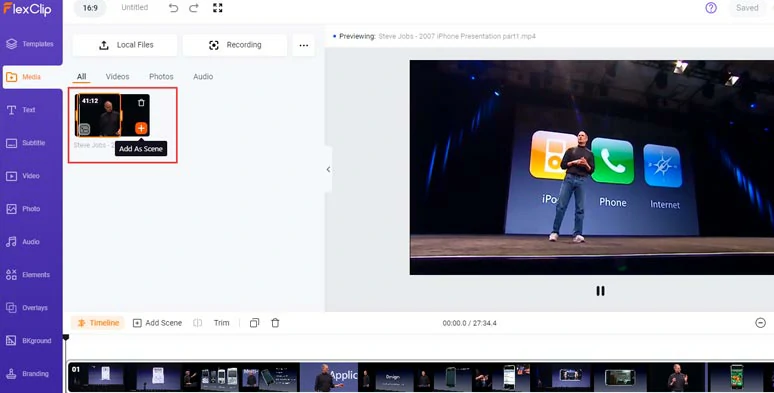The width and height of the screenshot is (774, 393).
Task: Click the video preview canvas
Action: coord(591,167)
